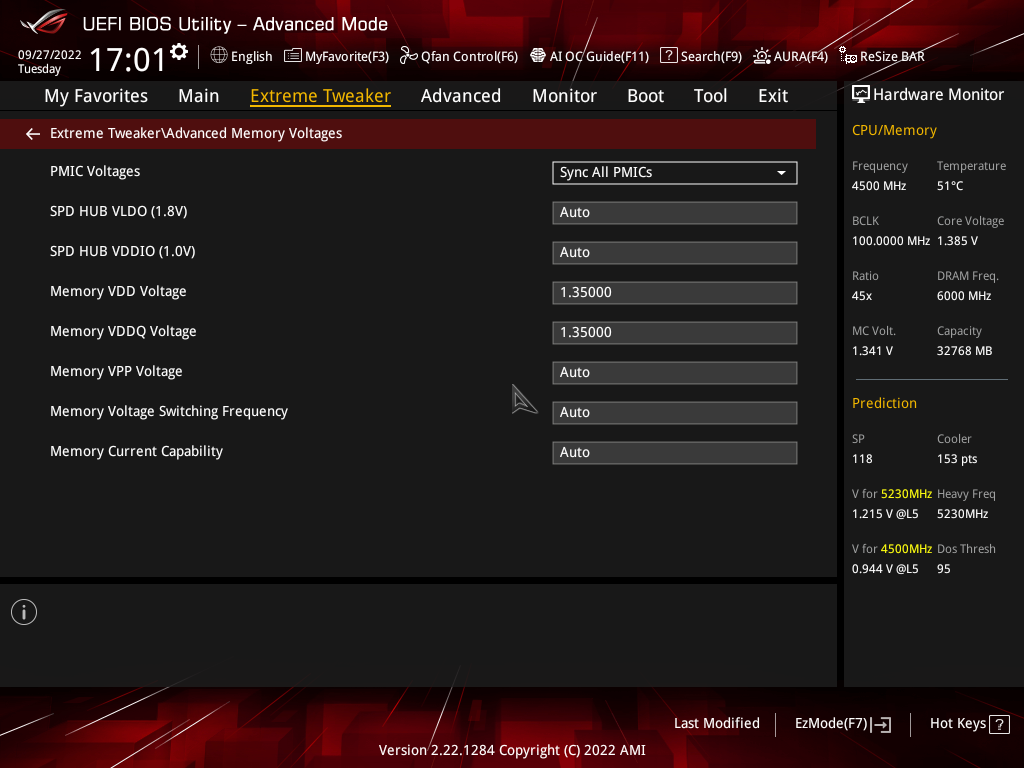Select Memory Current Capability label

(136, 451)
